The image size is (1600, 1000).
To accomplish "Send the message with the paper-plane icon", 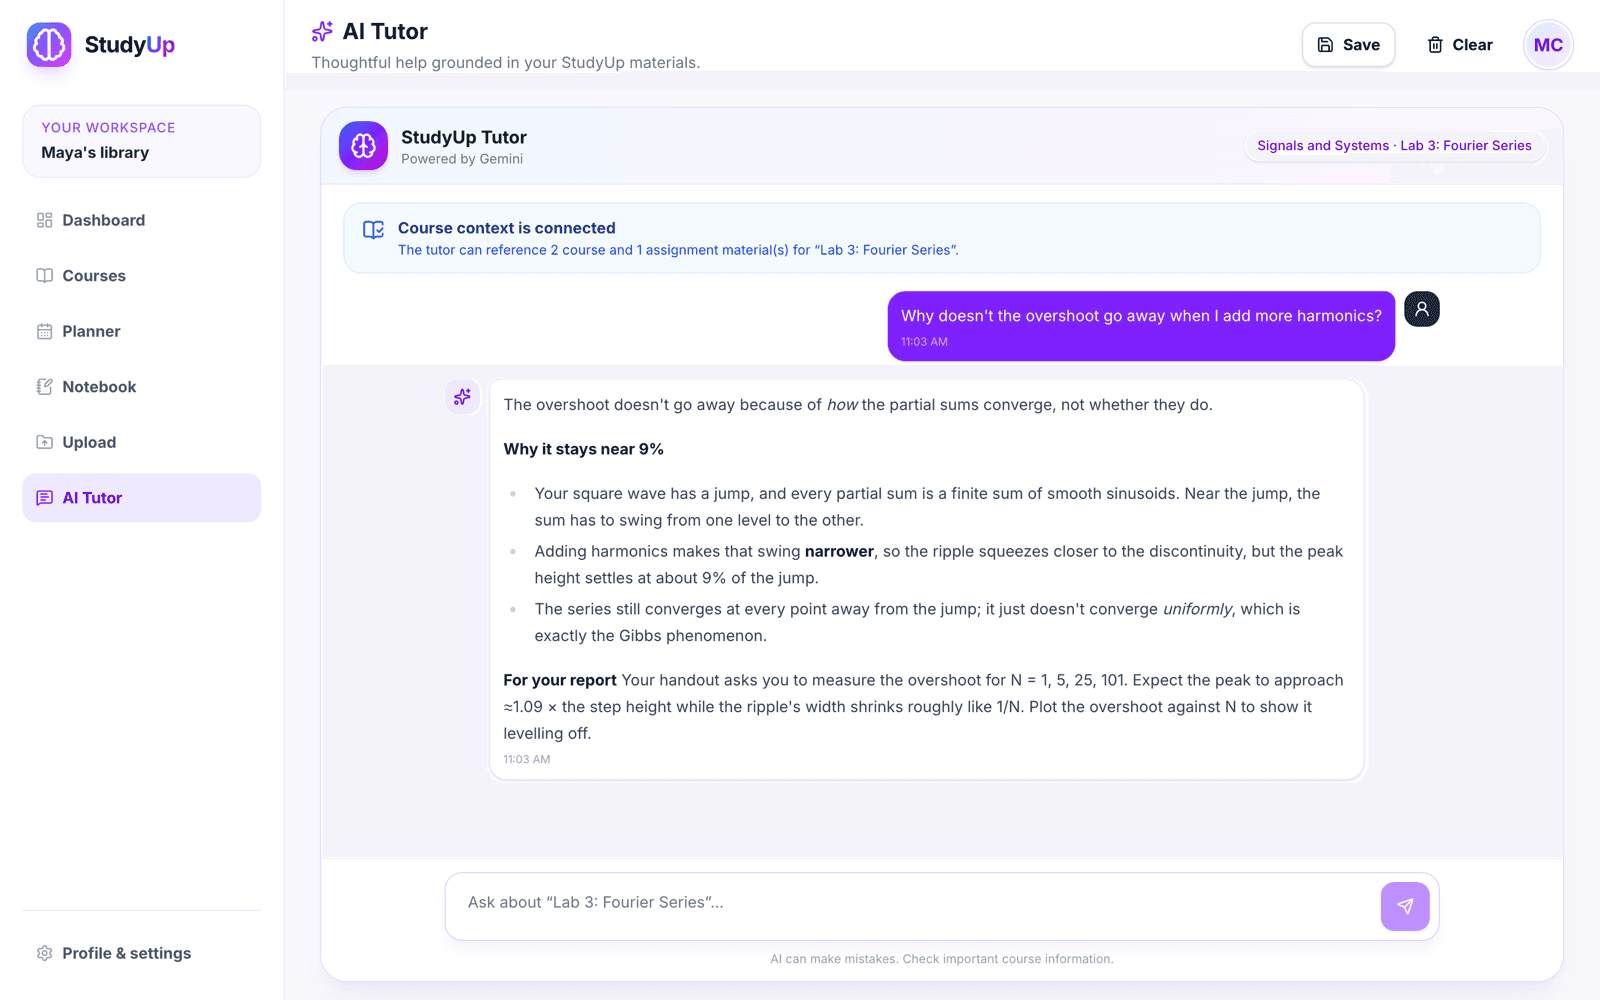I will coord(1405,906).
